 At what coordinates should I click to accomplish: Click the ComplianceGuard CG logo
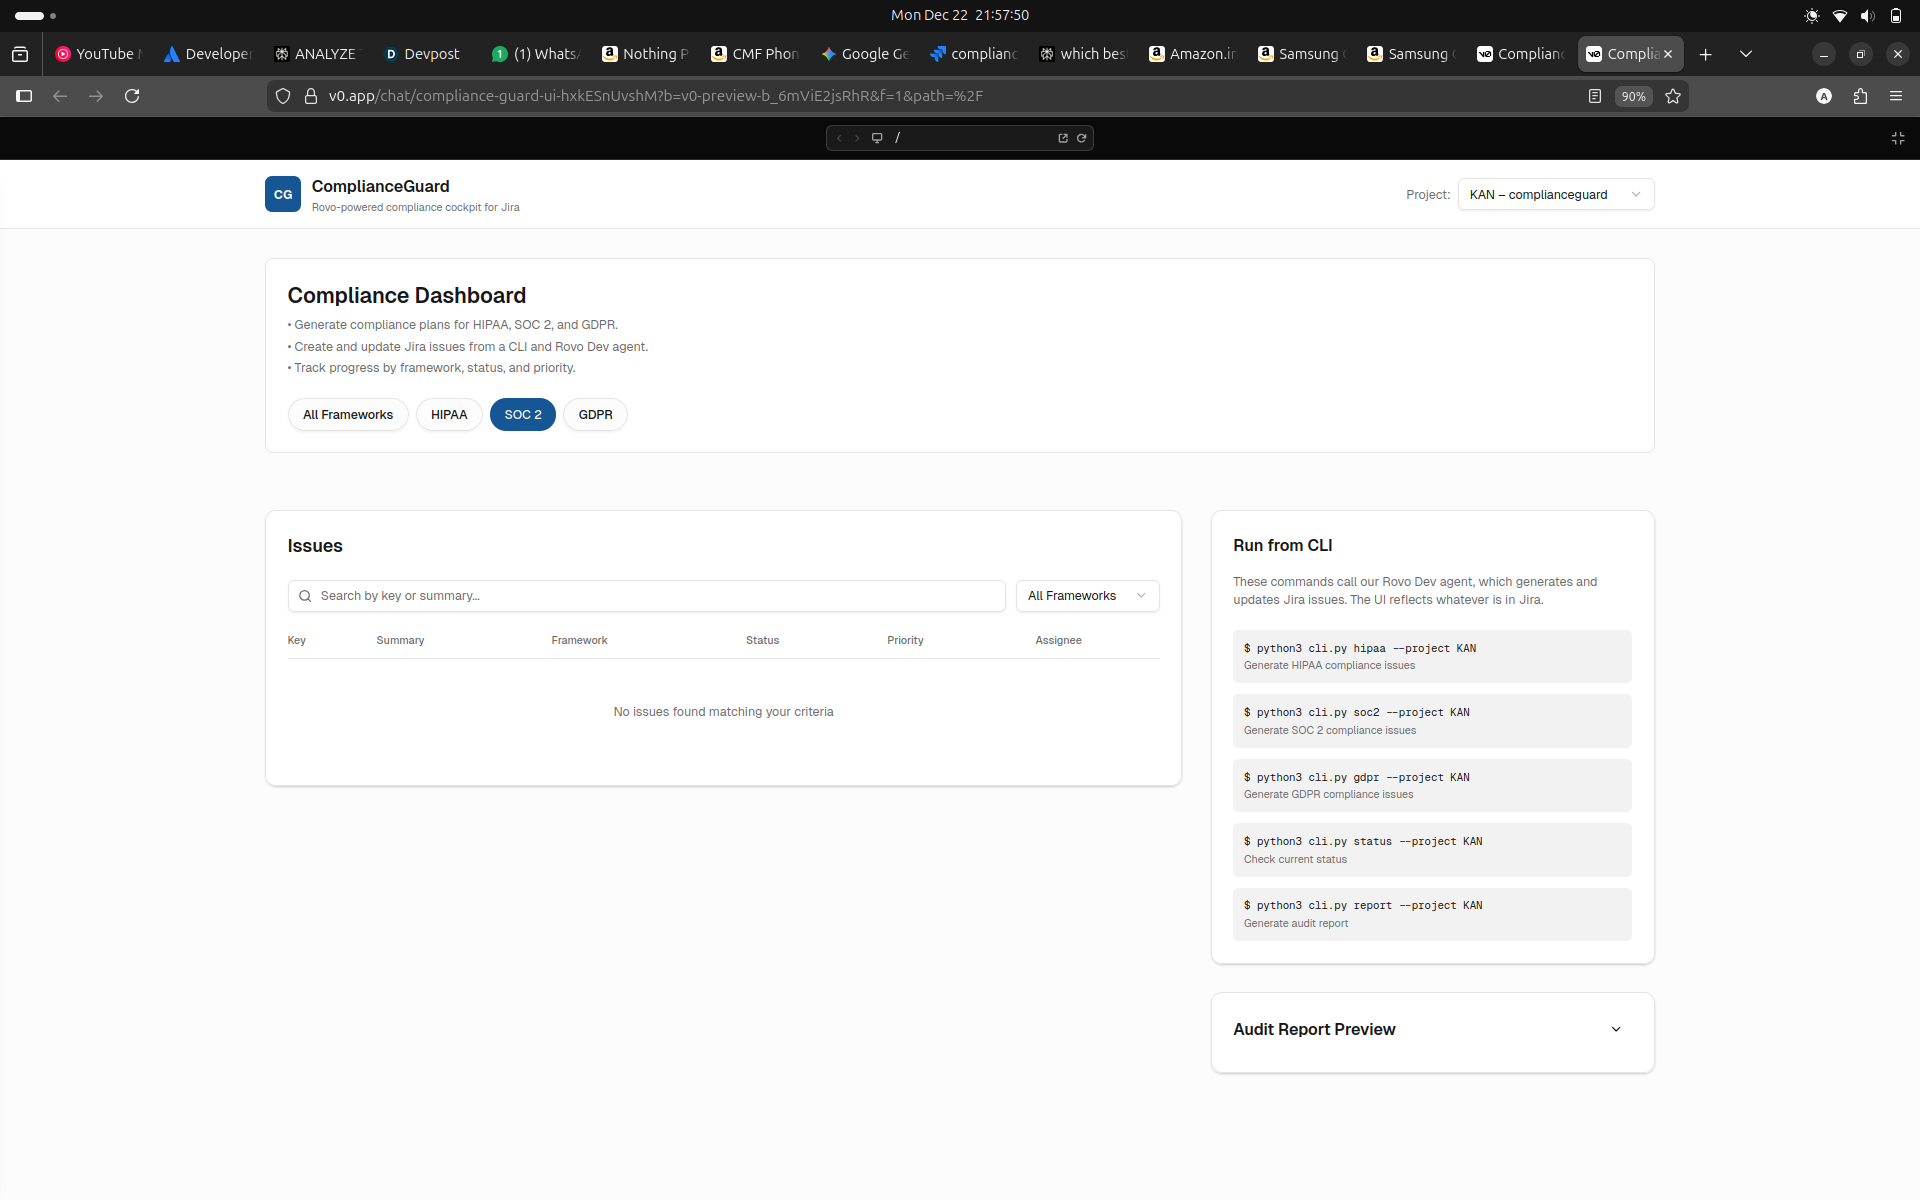(282, 194)
